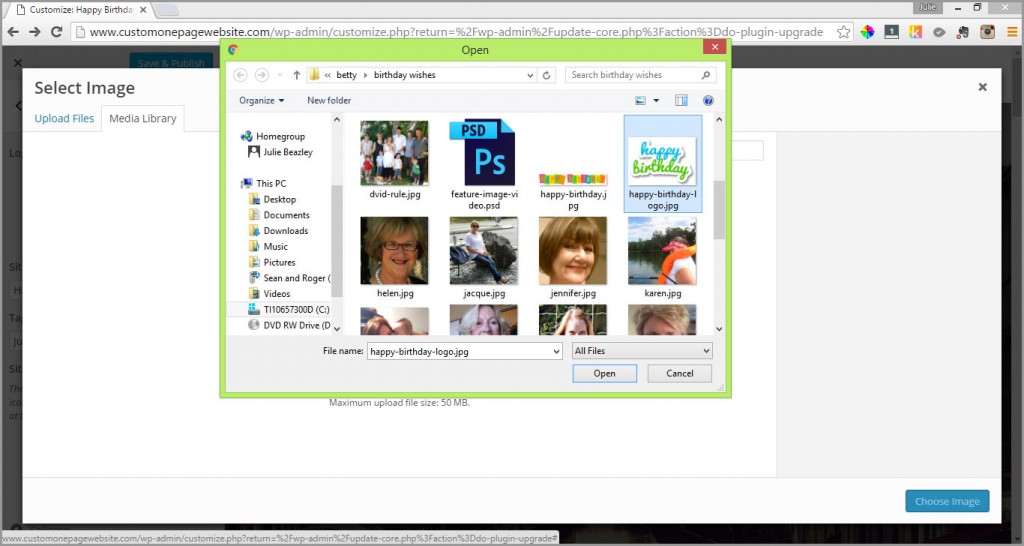
Task: Click the betty folder in breadcrumb
Action: [x=346, y=75]
